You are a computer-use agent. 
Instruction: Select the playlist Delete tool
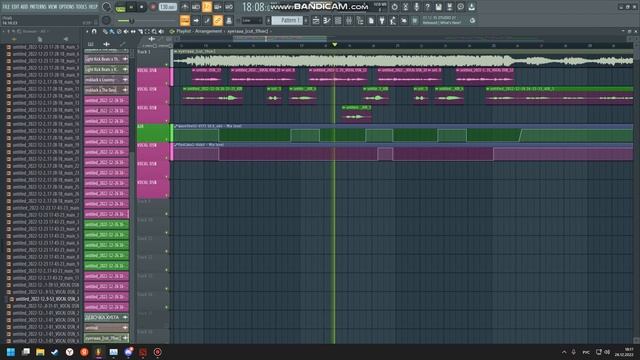[x=119, y=31]
